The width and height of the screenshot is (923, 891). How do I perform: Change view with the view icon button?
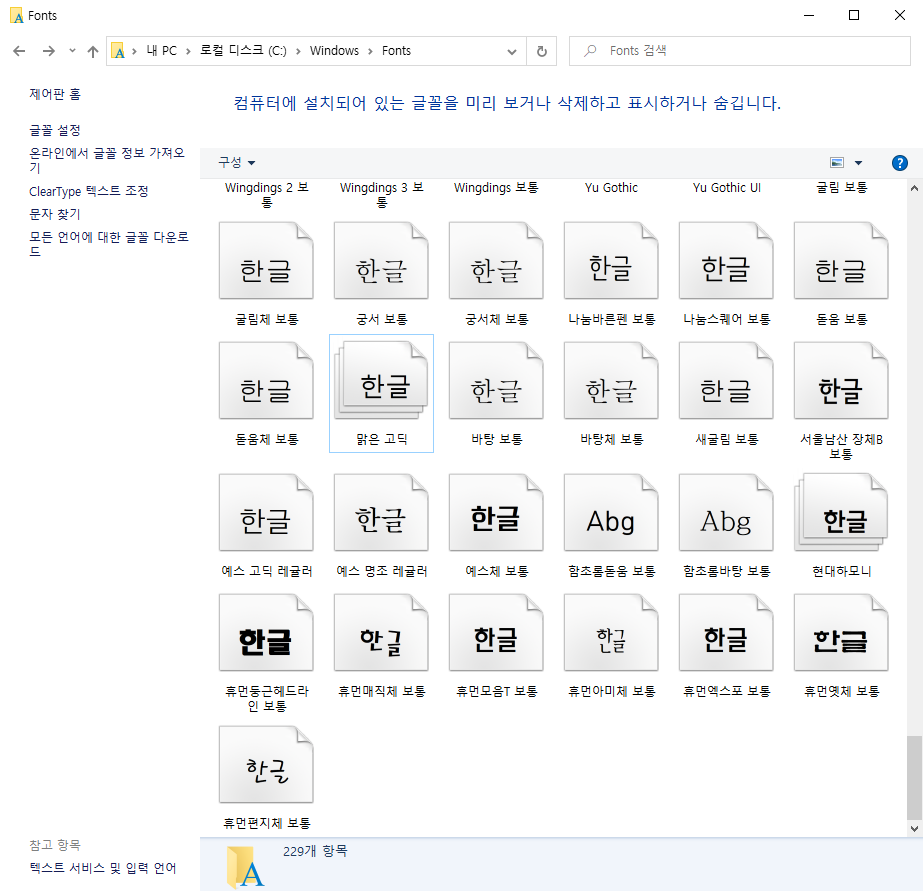tap(837, 162)
